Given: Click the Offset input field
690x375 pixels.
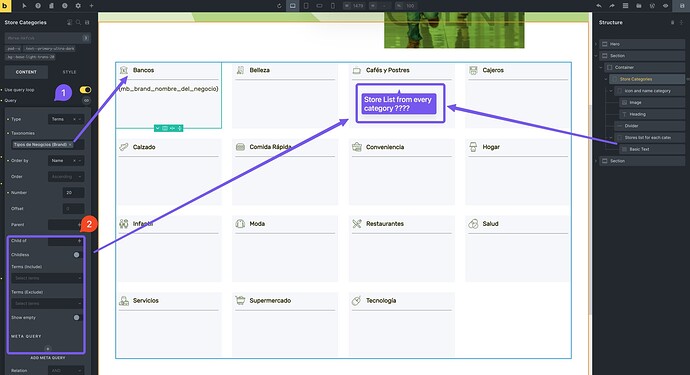Looking at the screenshot, I should point(73,209).
